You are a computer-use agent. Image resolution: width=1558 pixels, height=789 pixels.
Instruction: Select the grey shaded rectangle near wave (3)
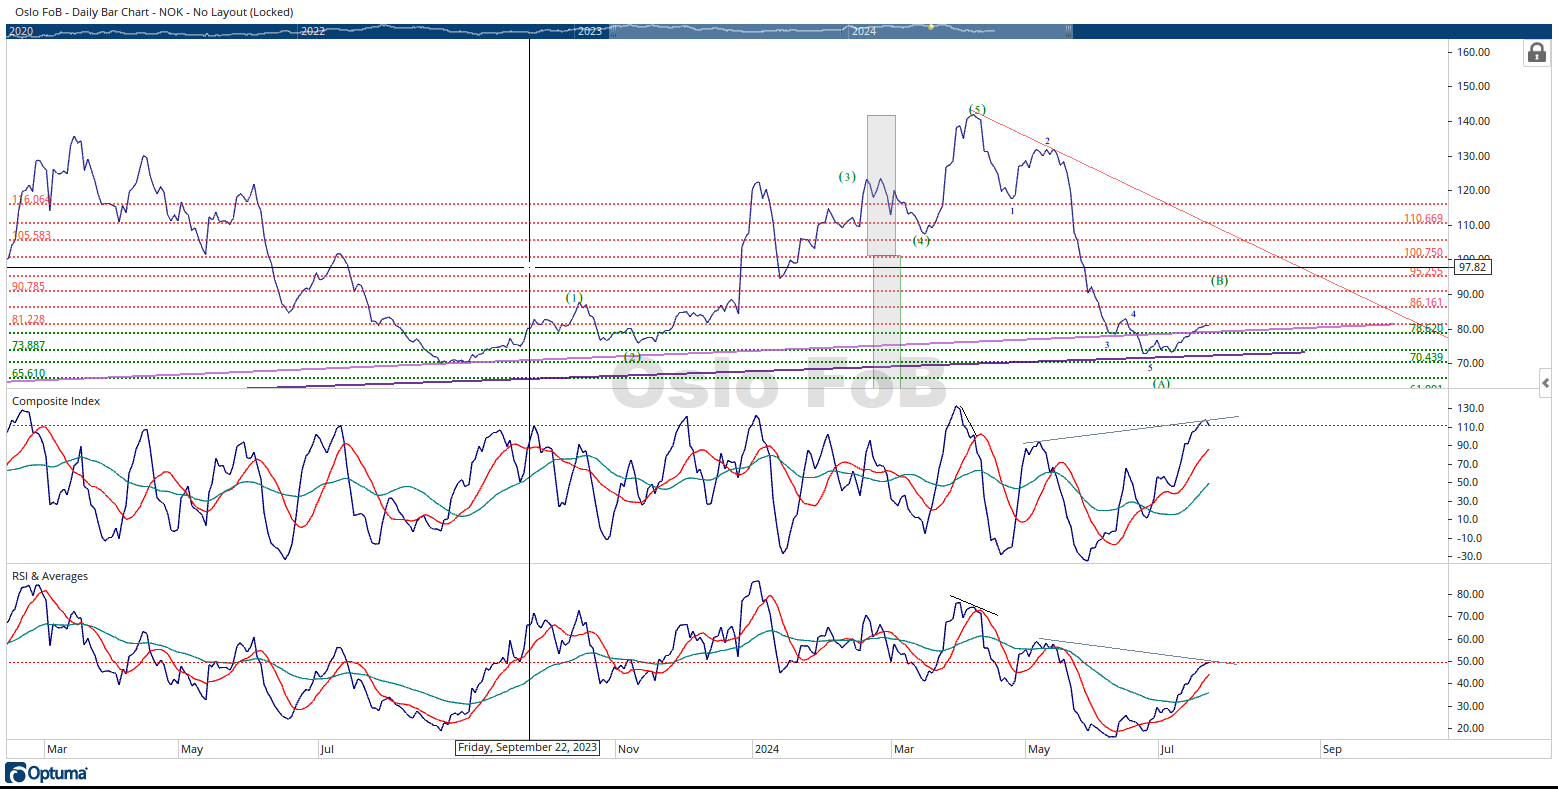point(881,185)
